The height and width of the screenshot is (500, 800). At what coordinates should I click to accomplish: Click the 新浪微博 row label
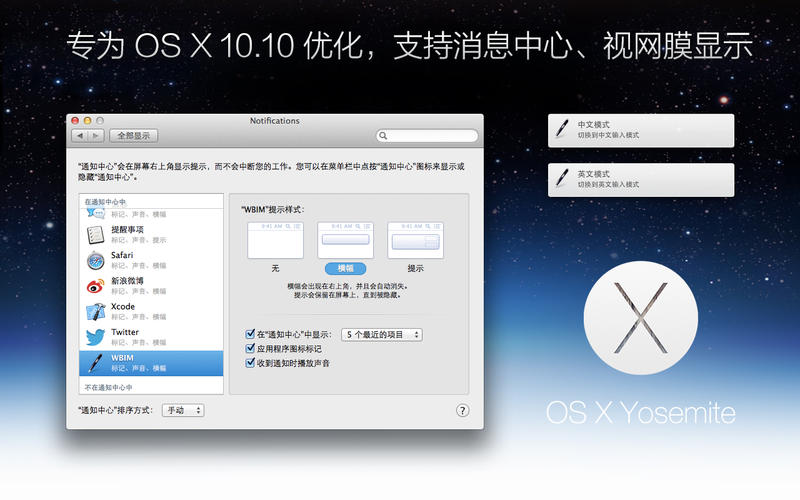[x=128, y=281]
